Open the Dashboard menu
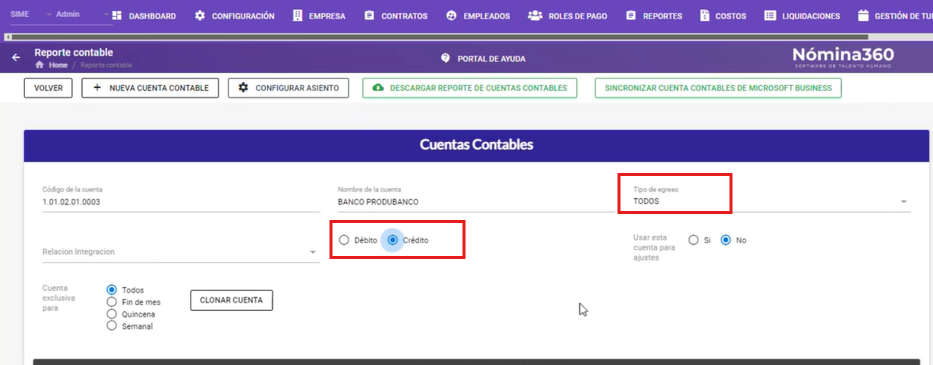This screenshot has width=933, height=365. 143,16
